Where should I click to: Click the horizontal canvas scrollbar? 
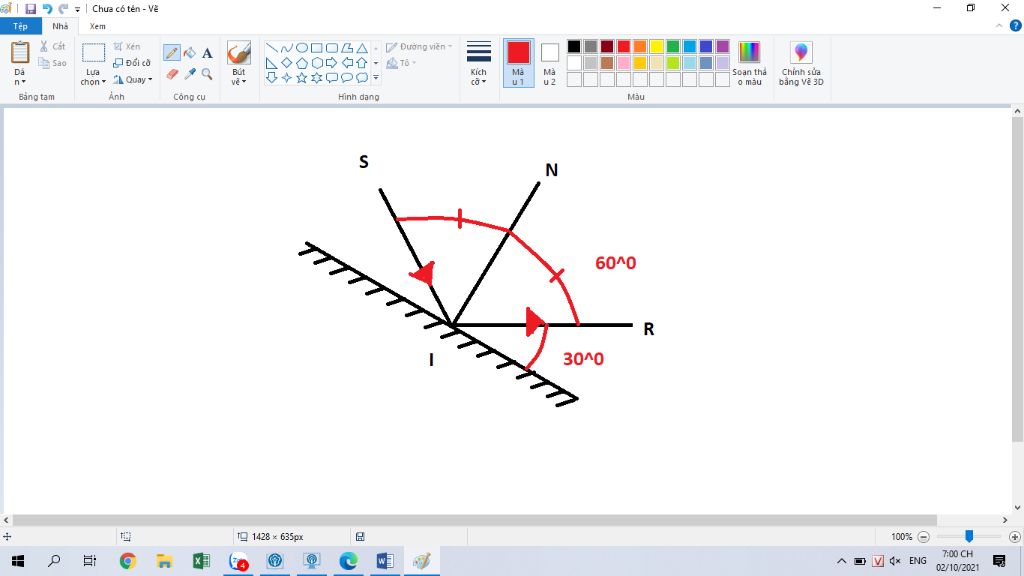point(475,520)
